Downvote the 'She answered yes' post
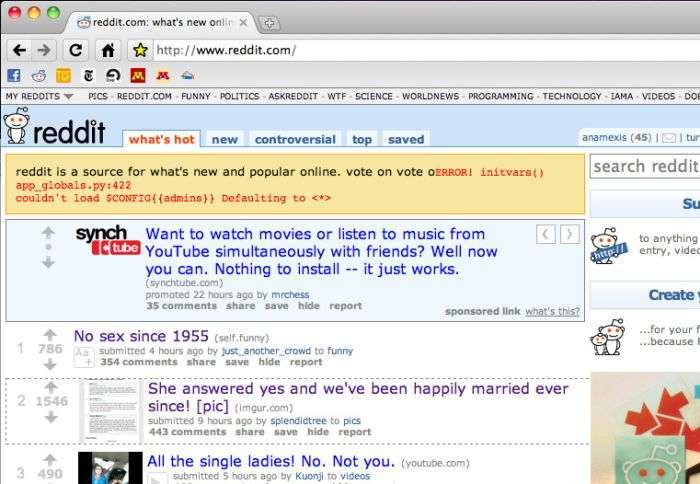700x484 pixels. 51,417
